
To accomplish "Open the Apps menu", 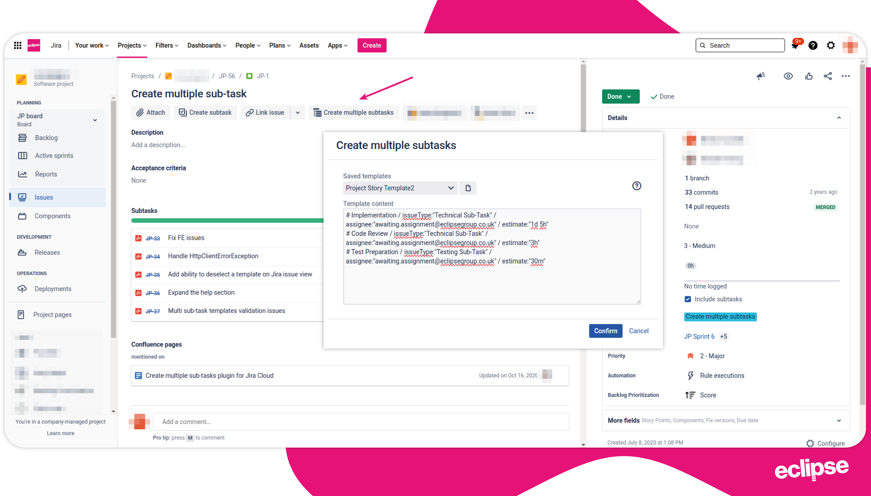I will click(337, 46).
